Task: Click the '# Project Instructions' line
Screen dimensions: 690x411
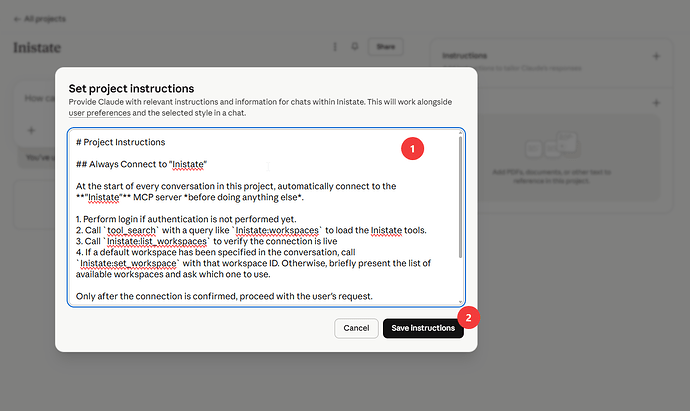Action: 121,142
